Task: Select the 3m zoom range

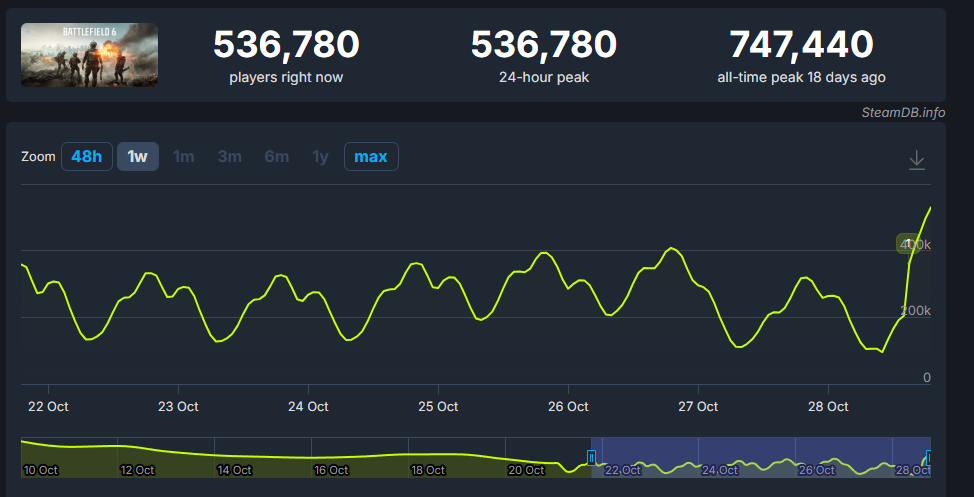Action: tap(229, 157)
